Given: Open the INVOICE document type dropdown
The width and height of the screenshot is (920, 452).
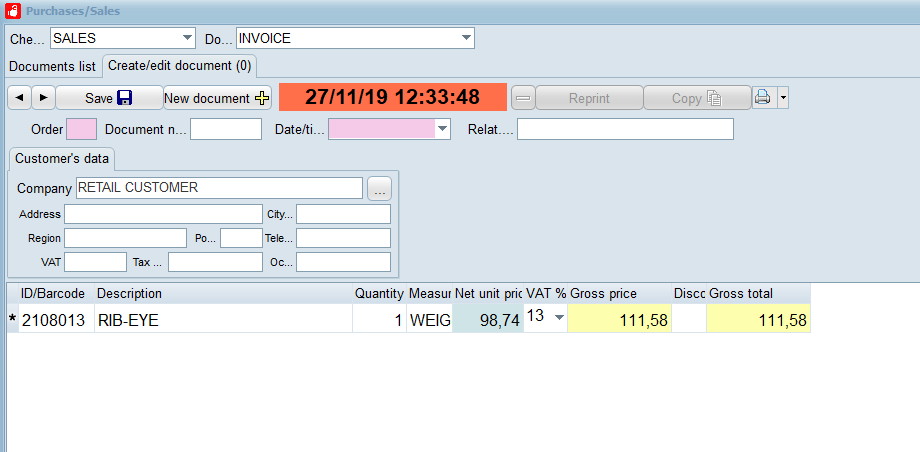Looking at the screenshot, I should [x=466, y=38].
